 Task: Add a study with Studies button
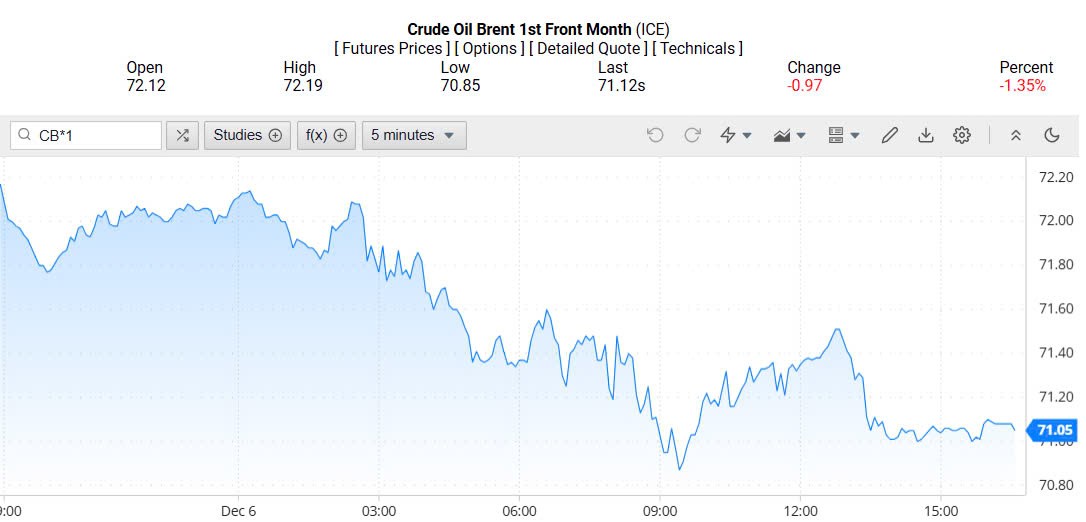click(247, 135)
